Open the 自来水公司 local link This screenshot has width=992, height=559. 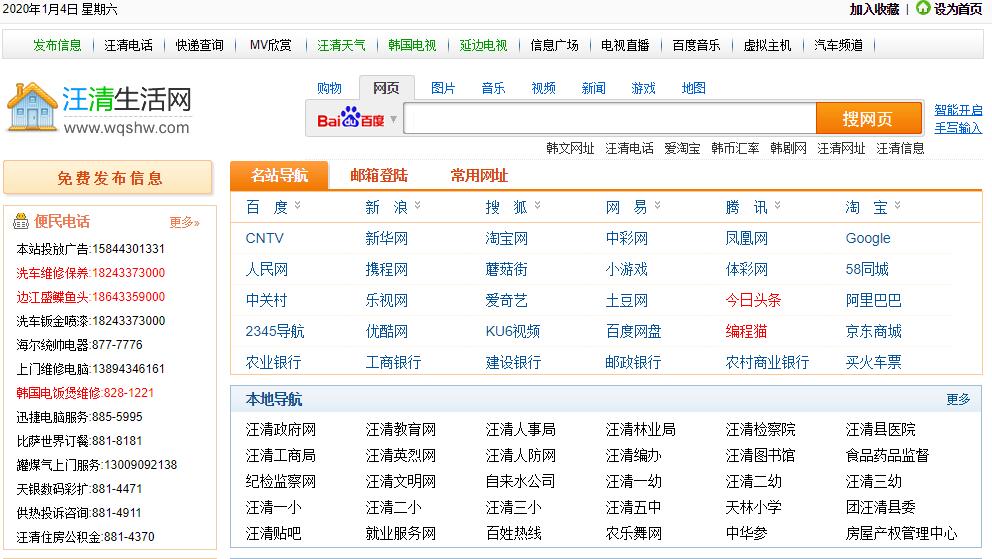(520, 481)
